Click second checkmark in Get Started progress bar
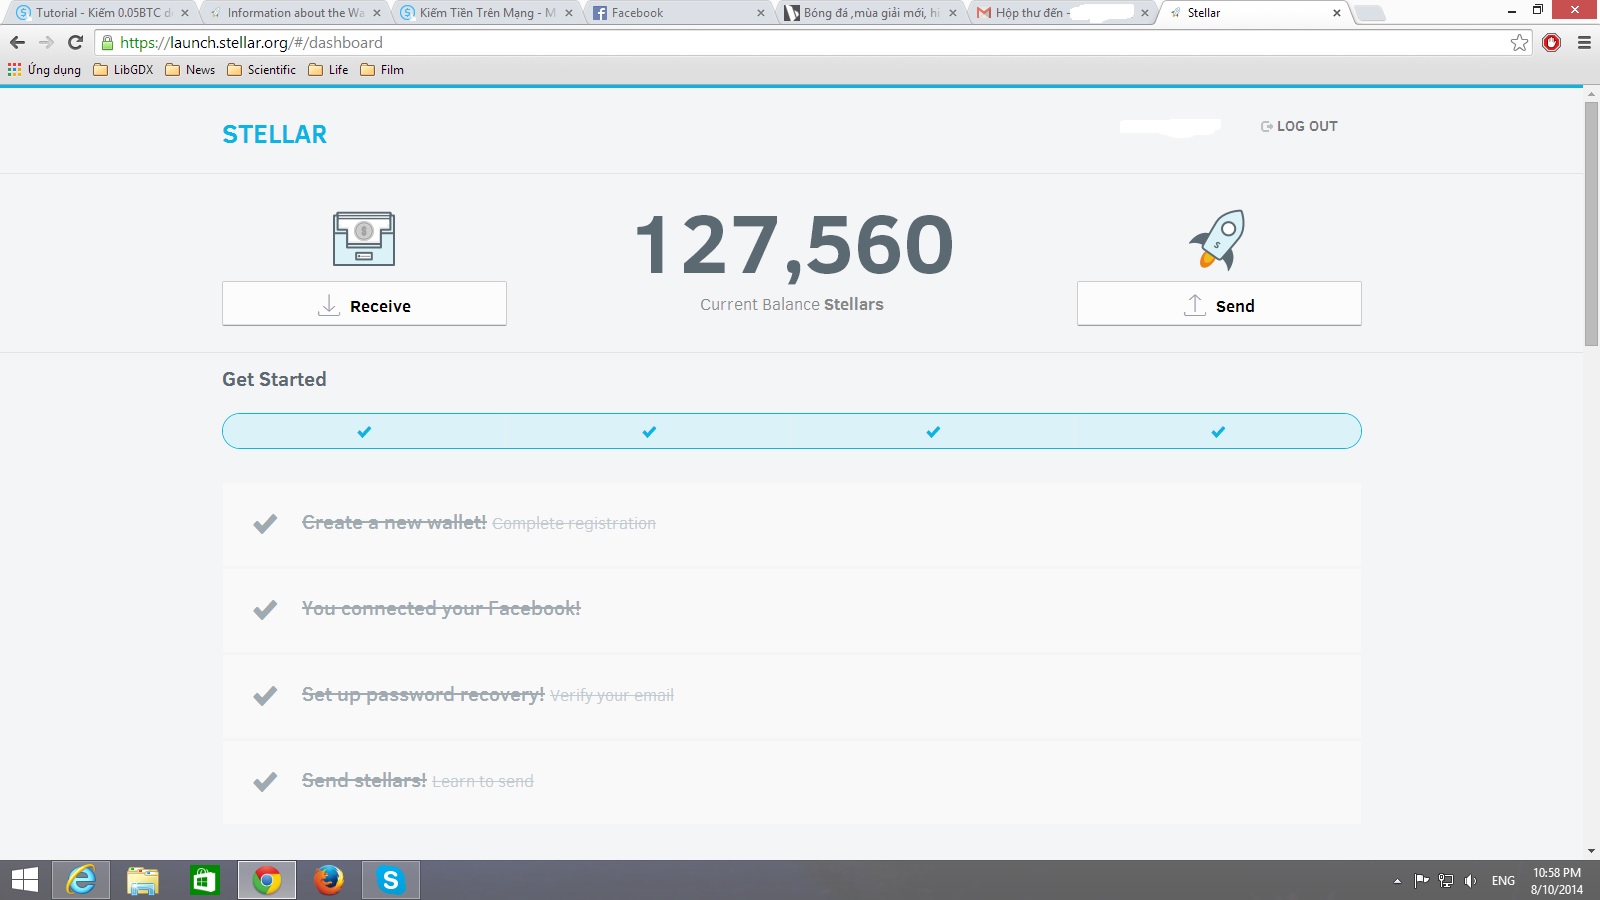The height and width of the screenshot is (900, 1600). click(x=649, y=432)
